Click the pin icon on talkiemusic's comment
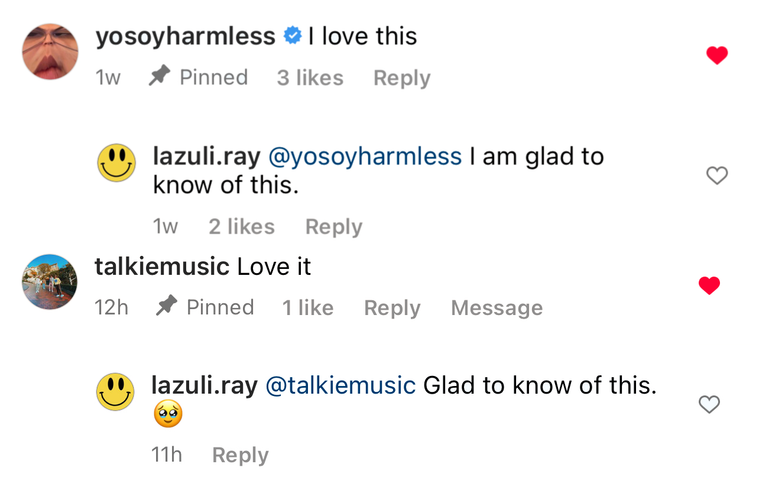The width and height of the screenshot is (759, 490). 166,306
